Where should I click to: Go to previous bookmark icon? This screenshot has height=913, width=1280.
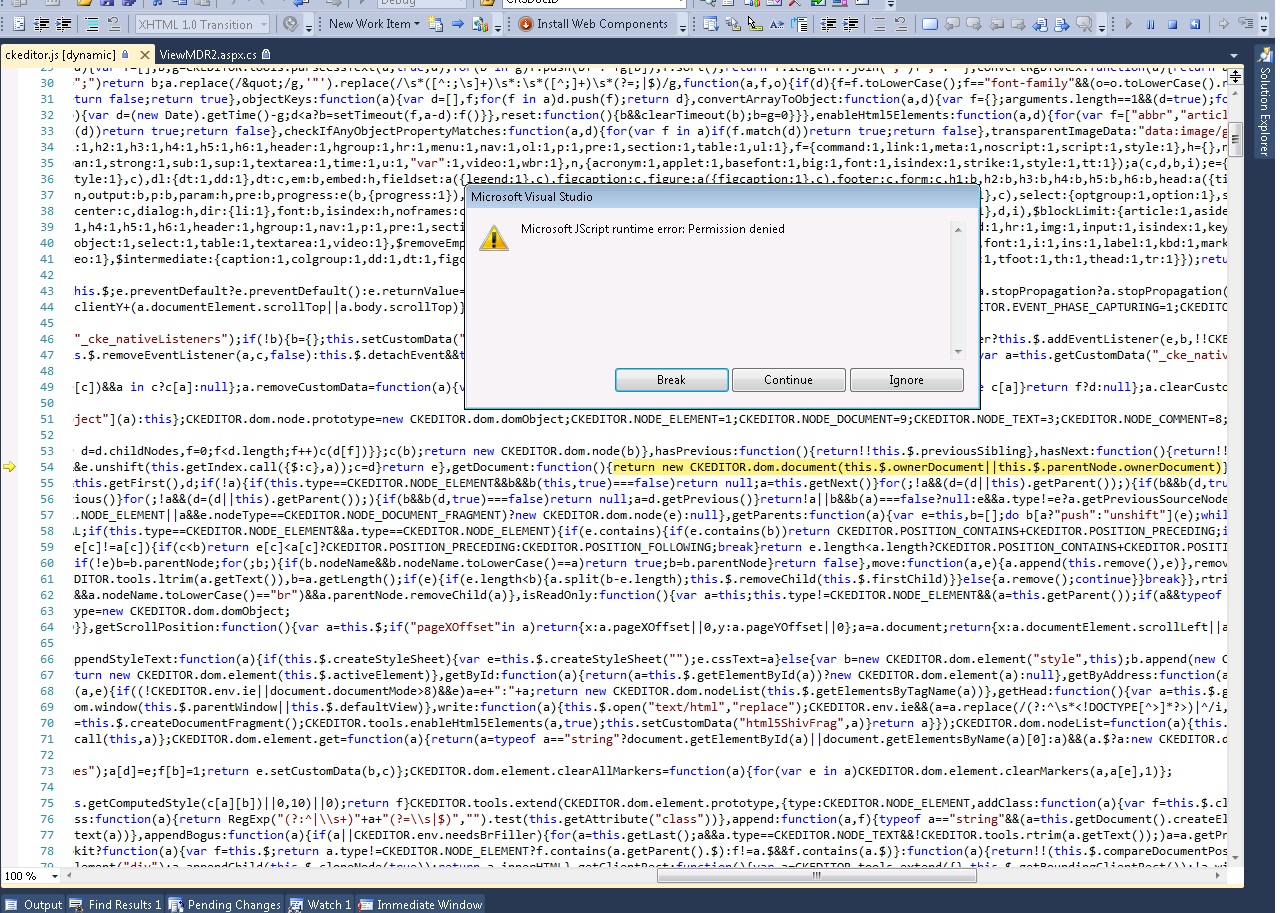point(952,24)
